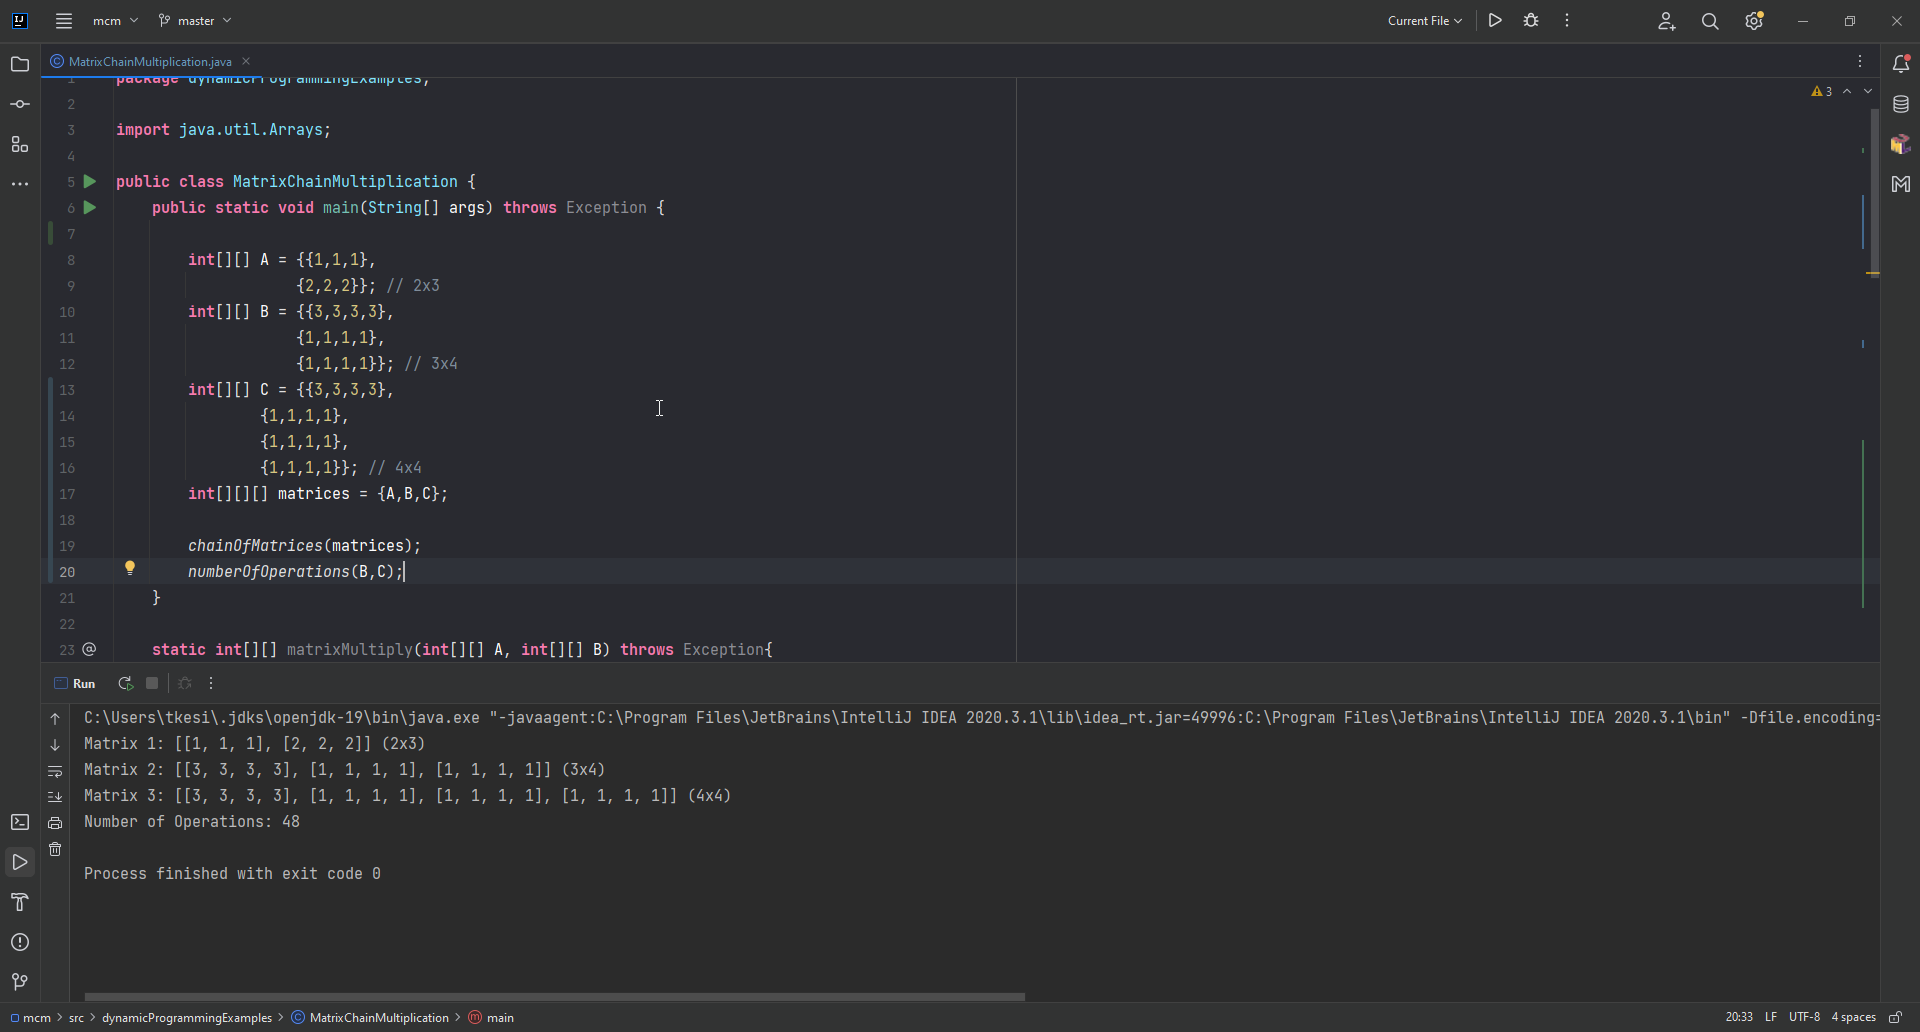Click 'Process finished with exit code 0'

232,874
